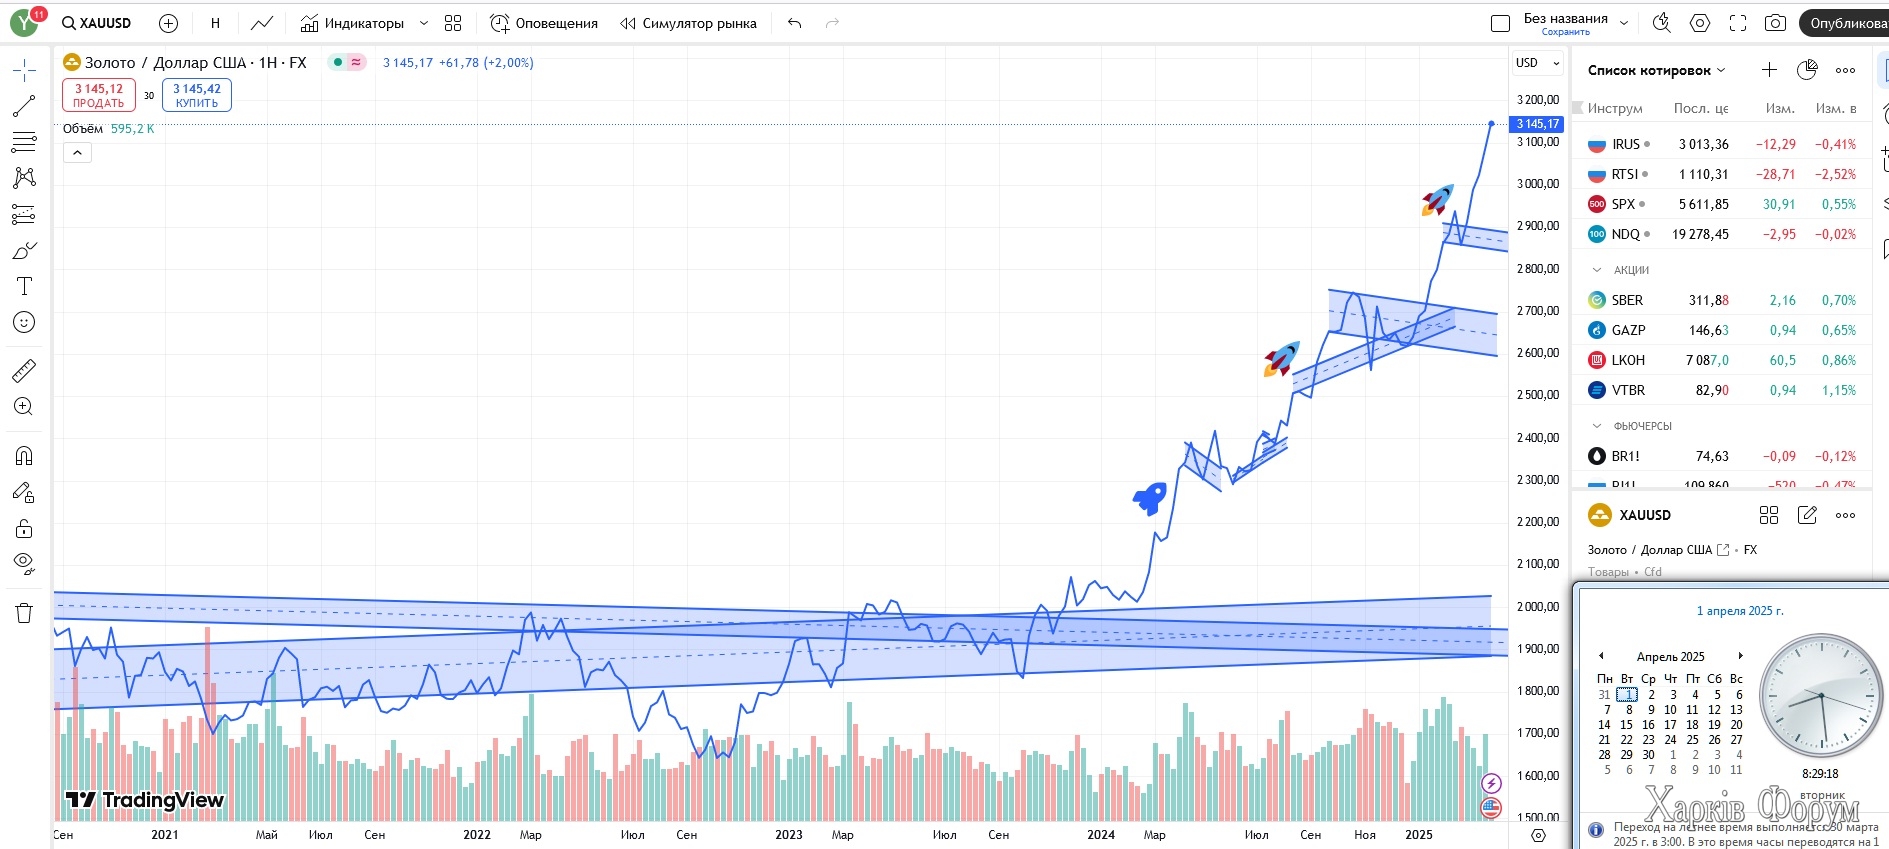Click the Опубликовать button
This screenshot has width=1889, height=849.
pos(1845,23)
